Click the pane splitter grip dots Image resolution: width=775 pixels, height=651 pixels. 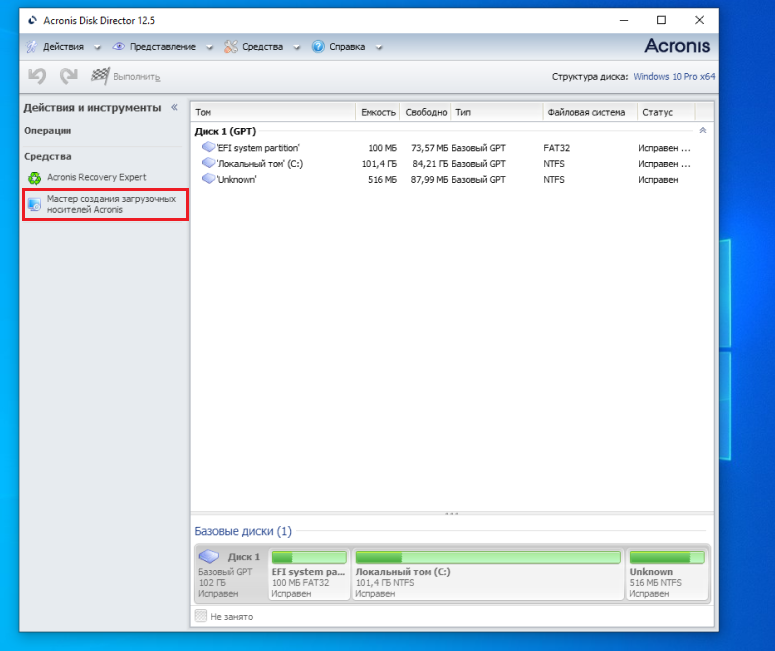click(x=451, y=513)
